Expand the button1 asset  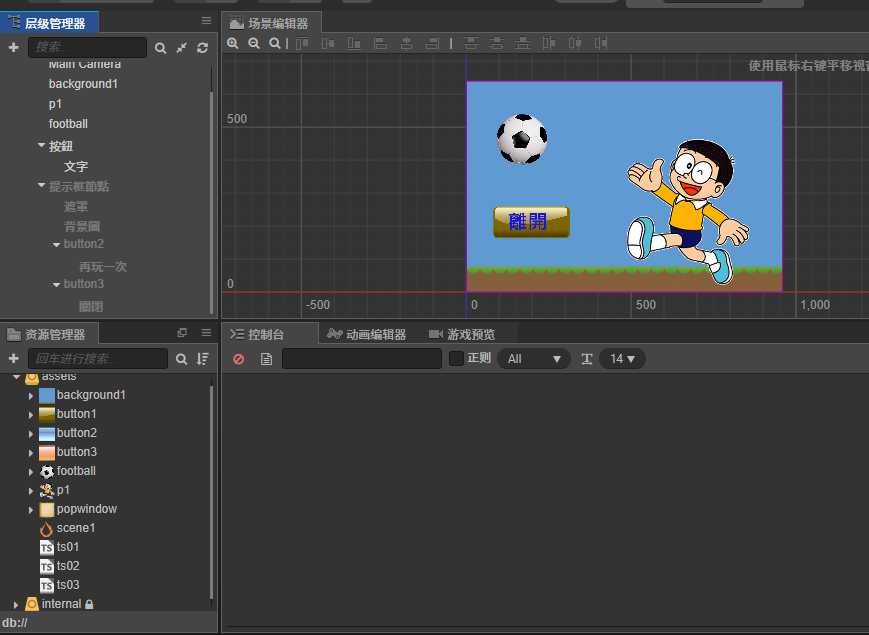click(x=31, y=414)
